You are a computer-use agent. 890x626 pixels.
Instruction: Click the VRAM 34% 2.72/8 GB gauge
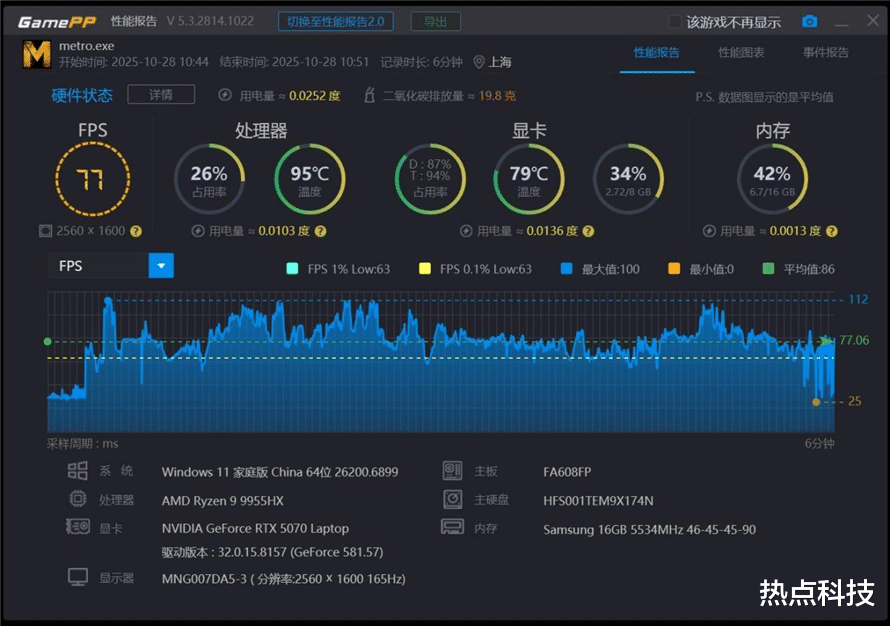pos(628,179)
